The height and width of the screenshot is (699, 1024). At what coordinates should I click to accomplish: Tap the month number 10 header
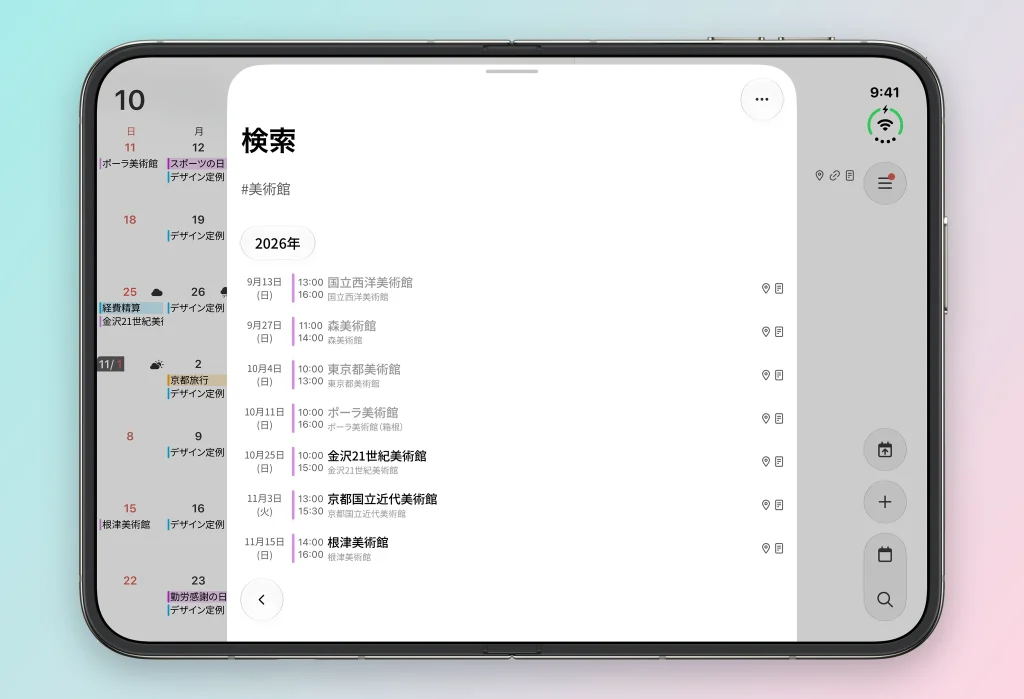click(x=129, y=101)
